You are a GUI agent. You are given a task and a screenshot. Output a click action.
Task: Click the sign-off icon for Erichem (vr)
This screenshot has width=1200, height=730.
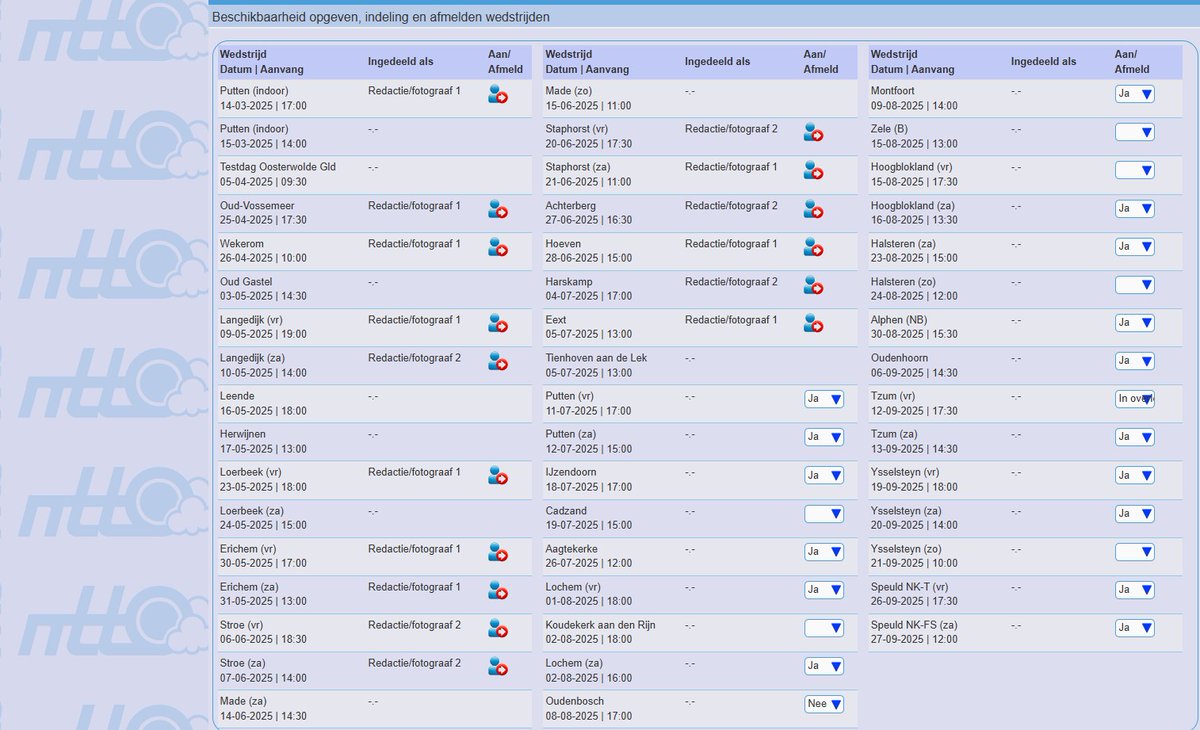pos(498,552)
